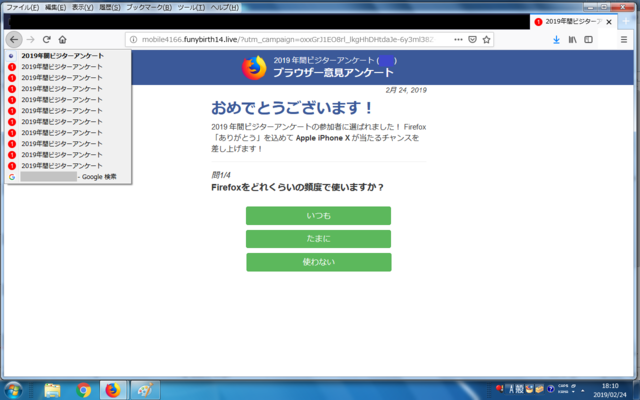Screen dimensions: 640x400
Task: Open the ファイル menu
Action: point(22,7)
